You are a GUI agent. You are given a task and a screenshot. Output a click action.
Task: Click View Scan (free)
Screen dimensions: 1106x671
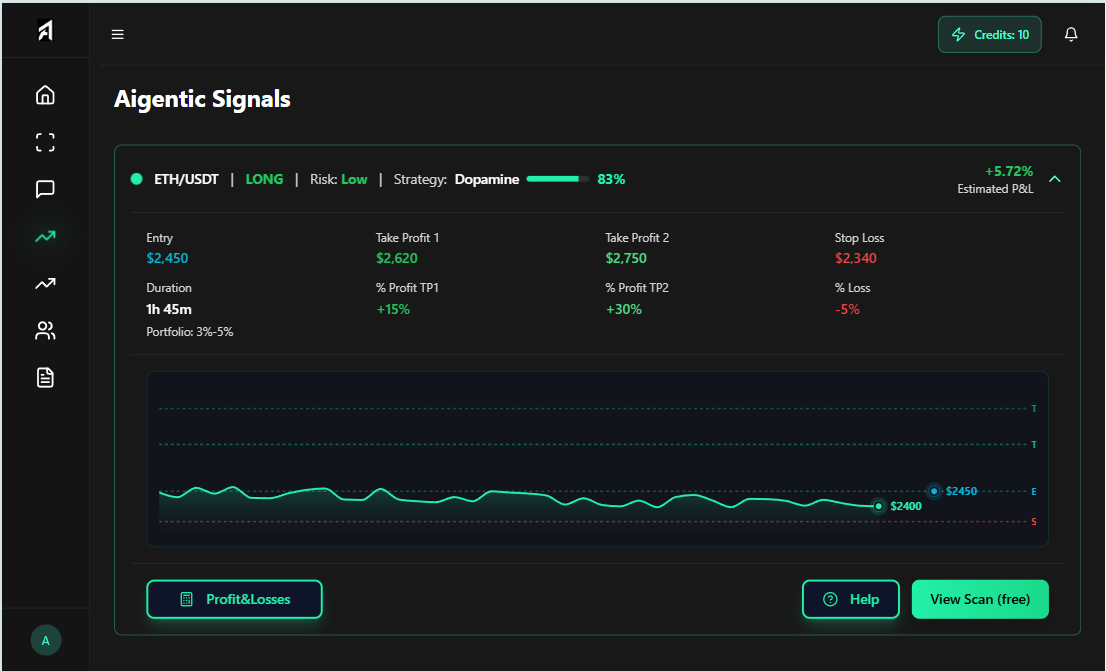[980, 599]
